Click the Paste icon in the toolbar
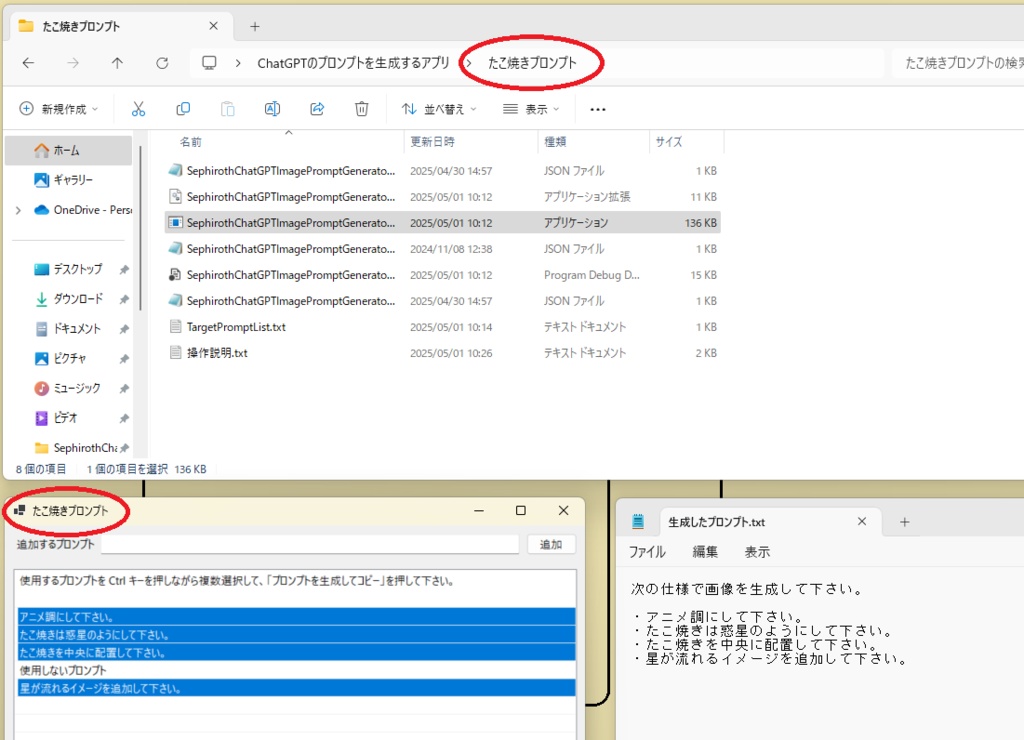Viewport: 1024px width, 740px height. pyautogui.click(x=227, y=108)
